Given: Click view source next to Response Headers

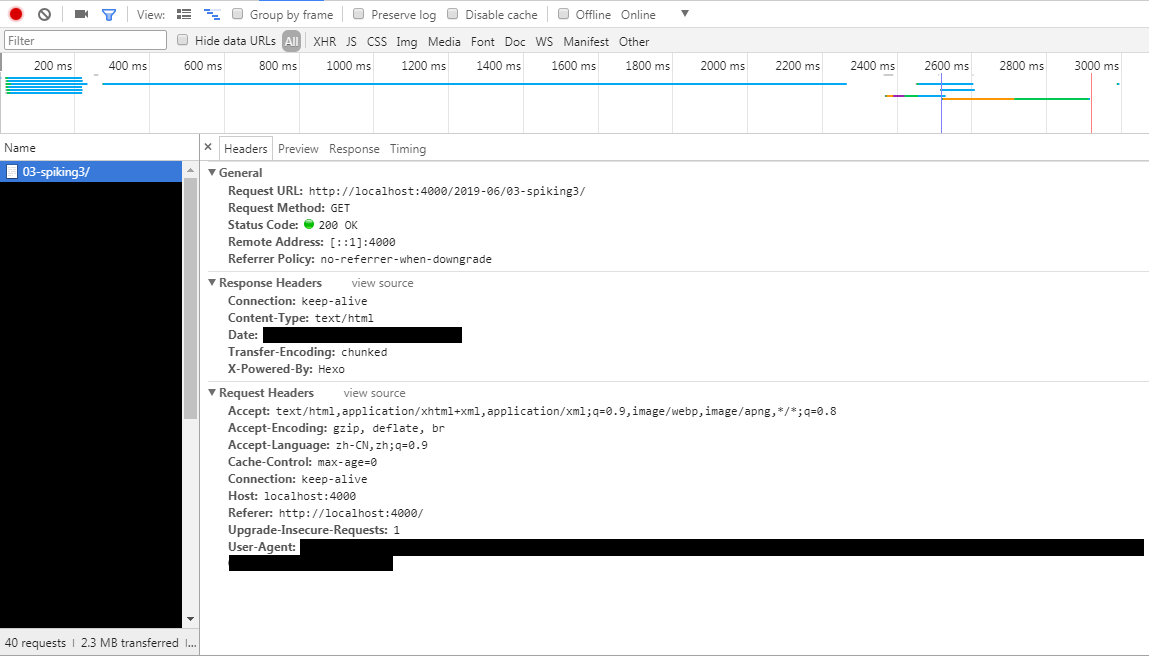Looking at the screenshot, I should (x=382, y=283).
